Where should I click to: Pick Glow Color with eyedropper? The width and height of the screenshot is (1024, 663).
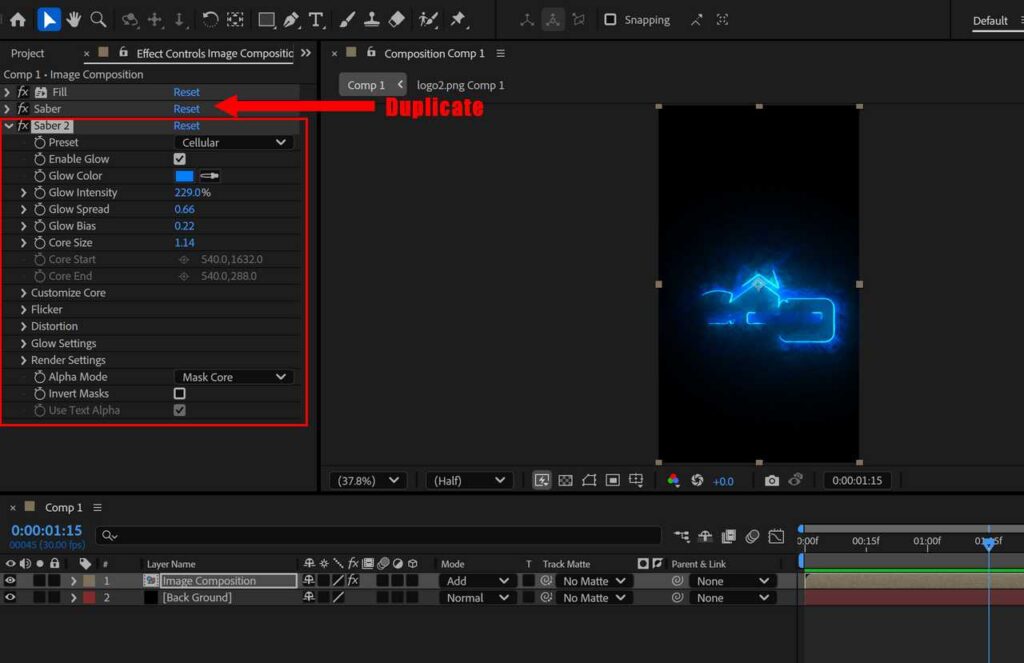(210, 176)
